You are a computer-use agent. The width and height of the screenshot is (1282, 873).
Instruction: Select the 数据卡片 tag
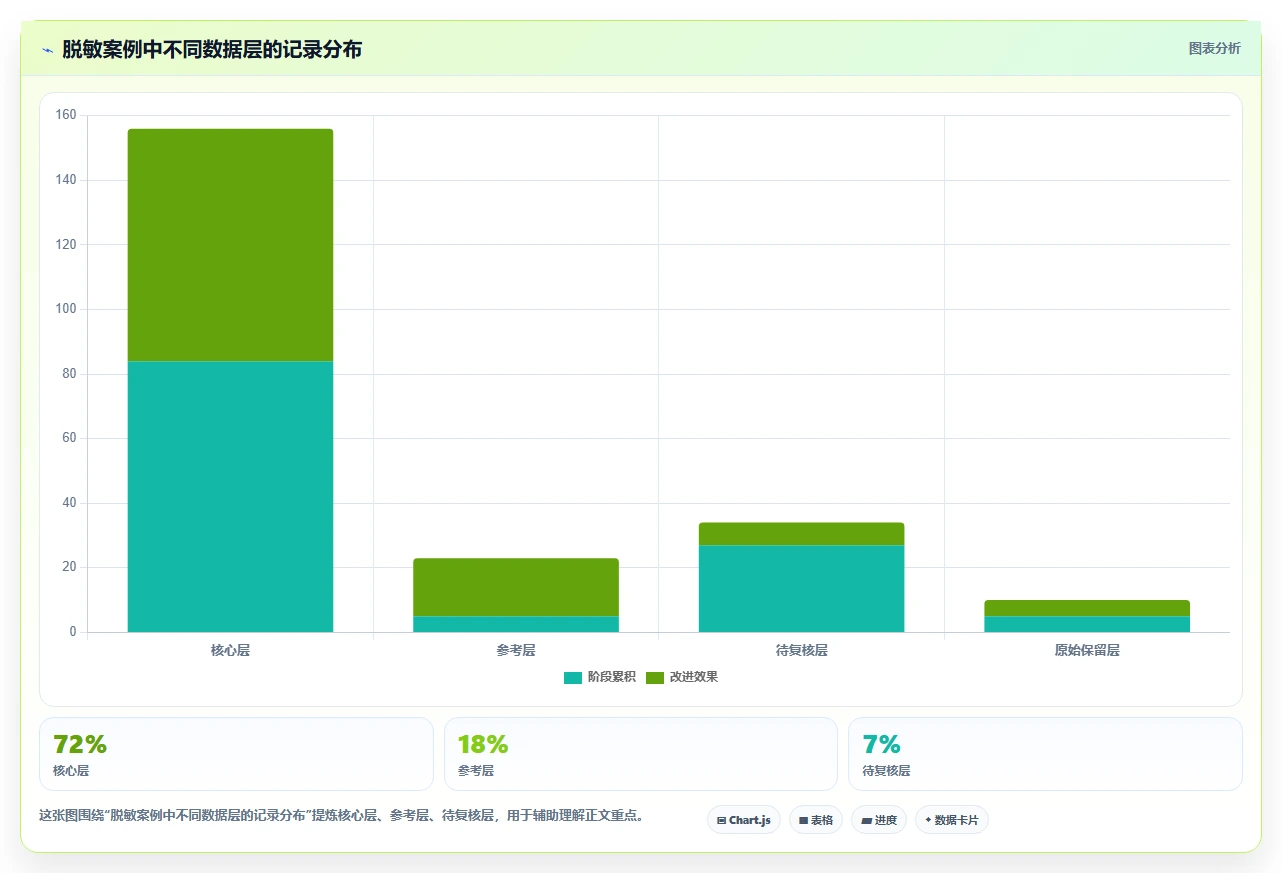click(x=952, y=820)
